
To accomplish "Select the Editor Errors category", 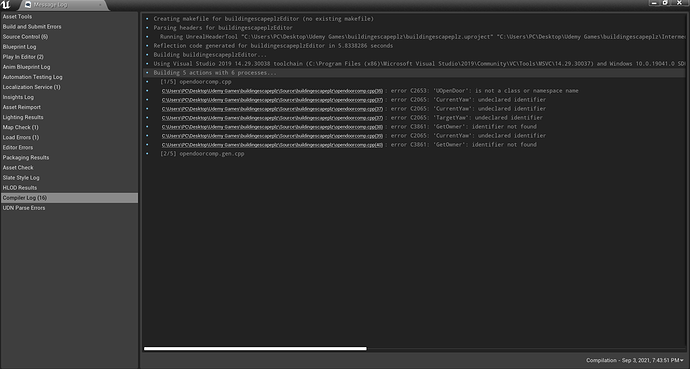I will pos(69,148).
